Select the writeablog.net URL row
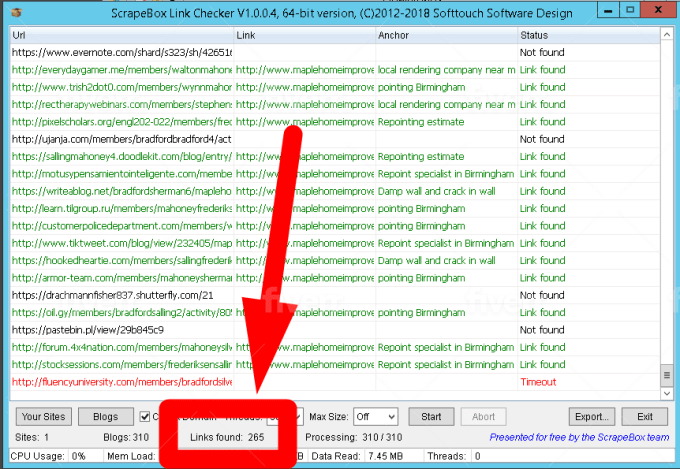Viewport: 680px width, 469px height. 335,191
